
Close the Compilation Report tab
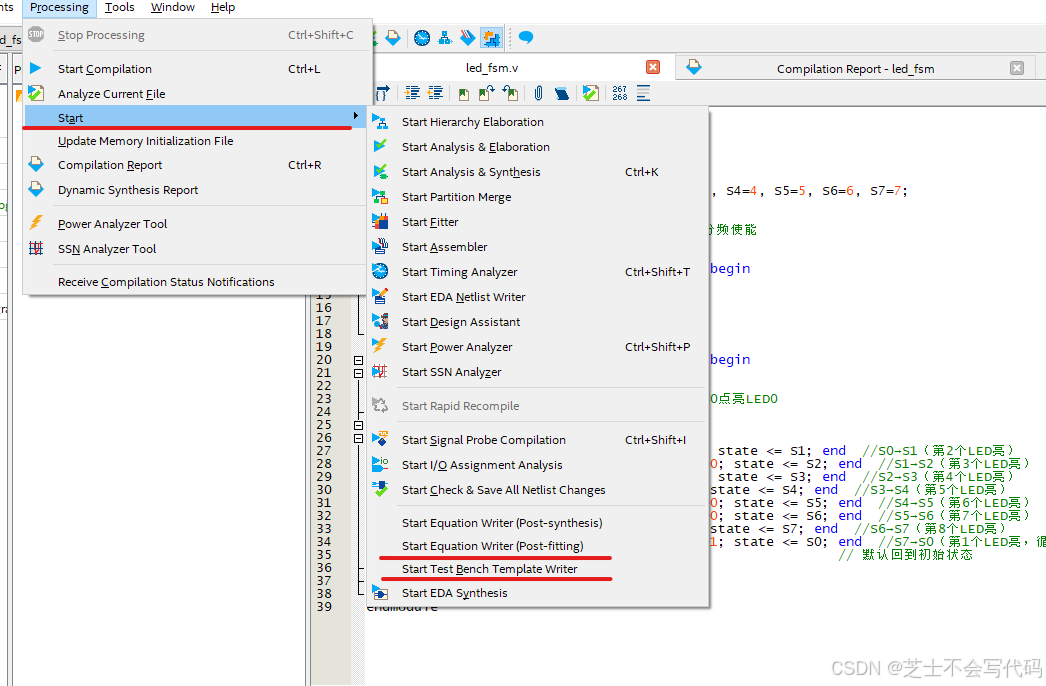tap(1017, 67)
